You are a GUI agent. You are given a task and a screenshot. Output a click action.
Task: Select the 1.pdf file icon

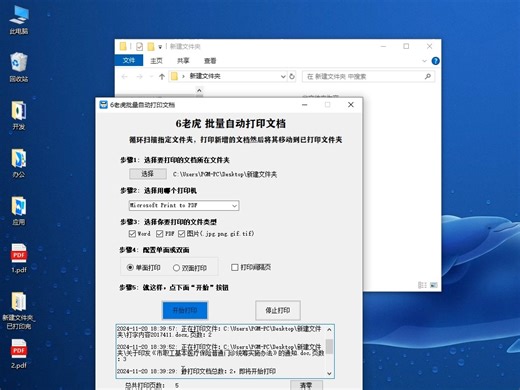point(19,258)
